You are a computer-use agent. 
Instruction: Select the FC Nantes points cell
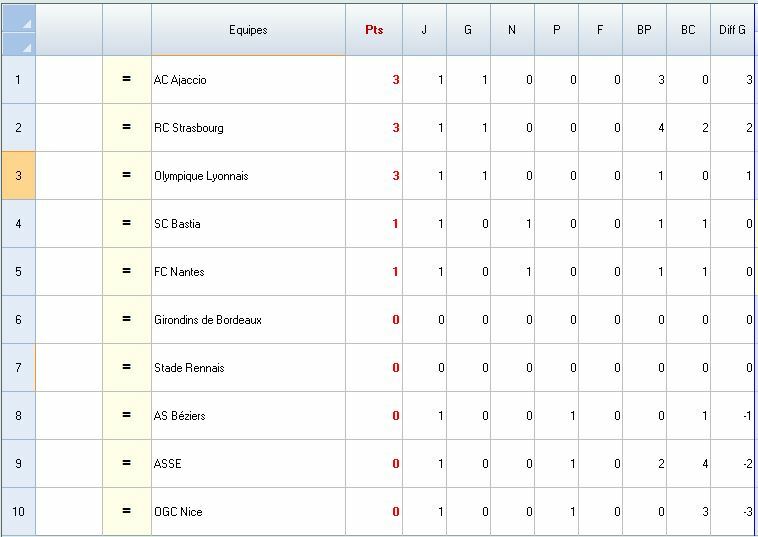click(x=374, y=272)
